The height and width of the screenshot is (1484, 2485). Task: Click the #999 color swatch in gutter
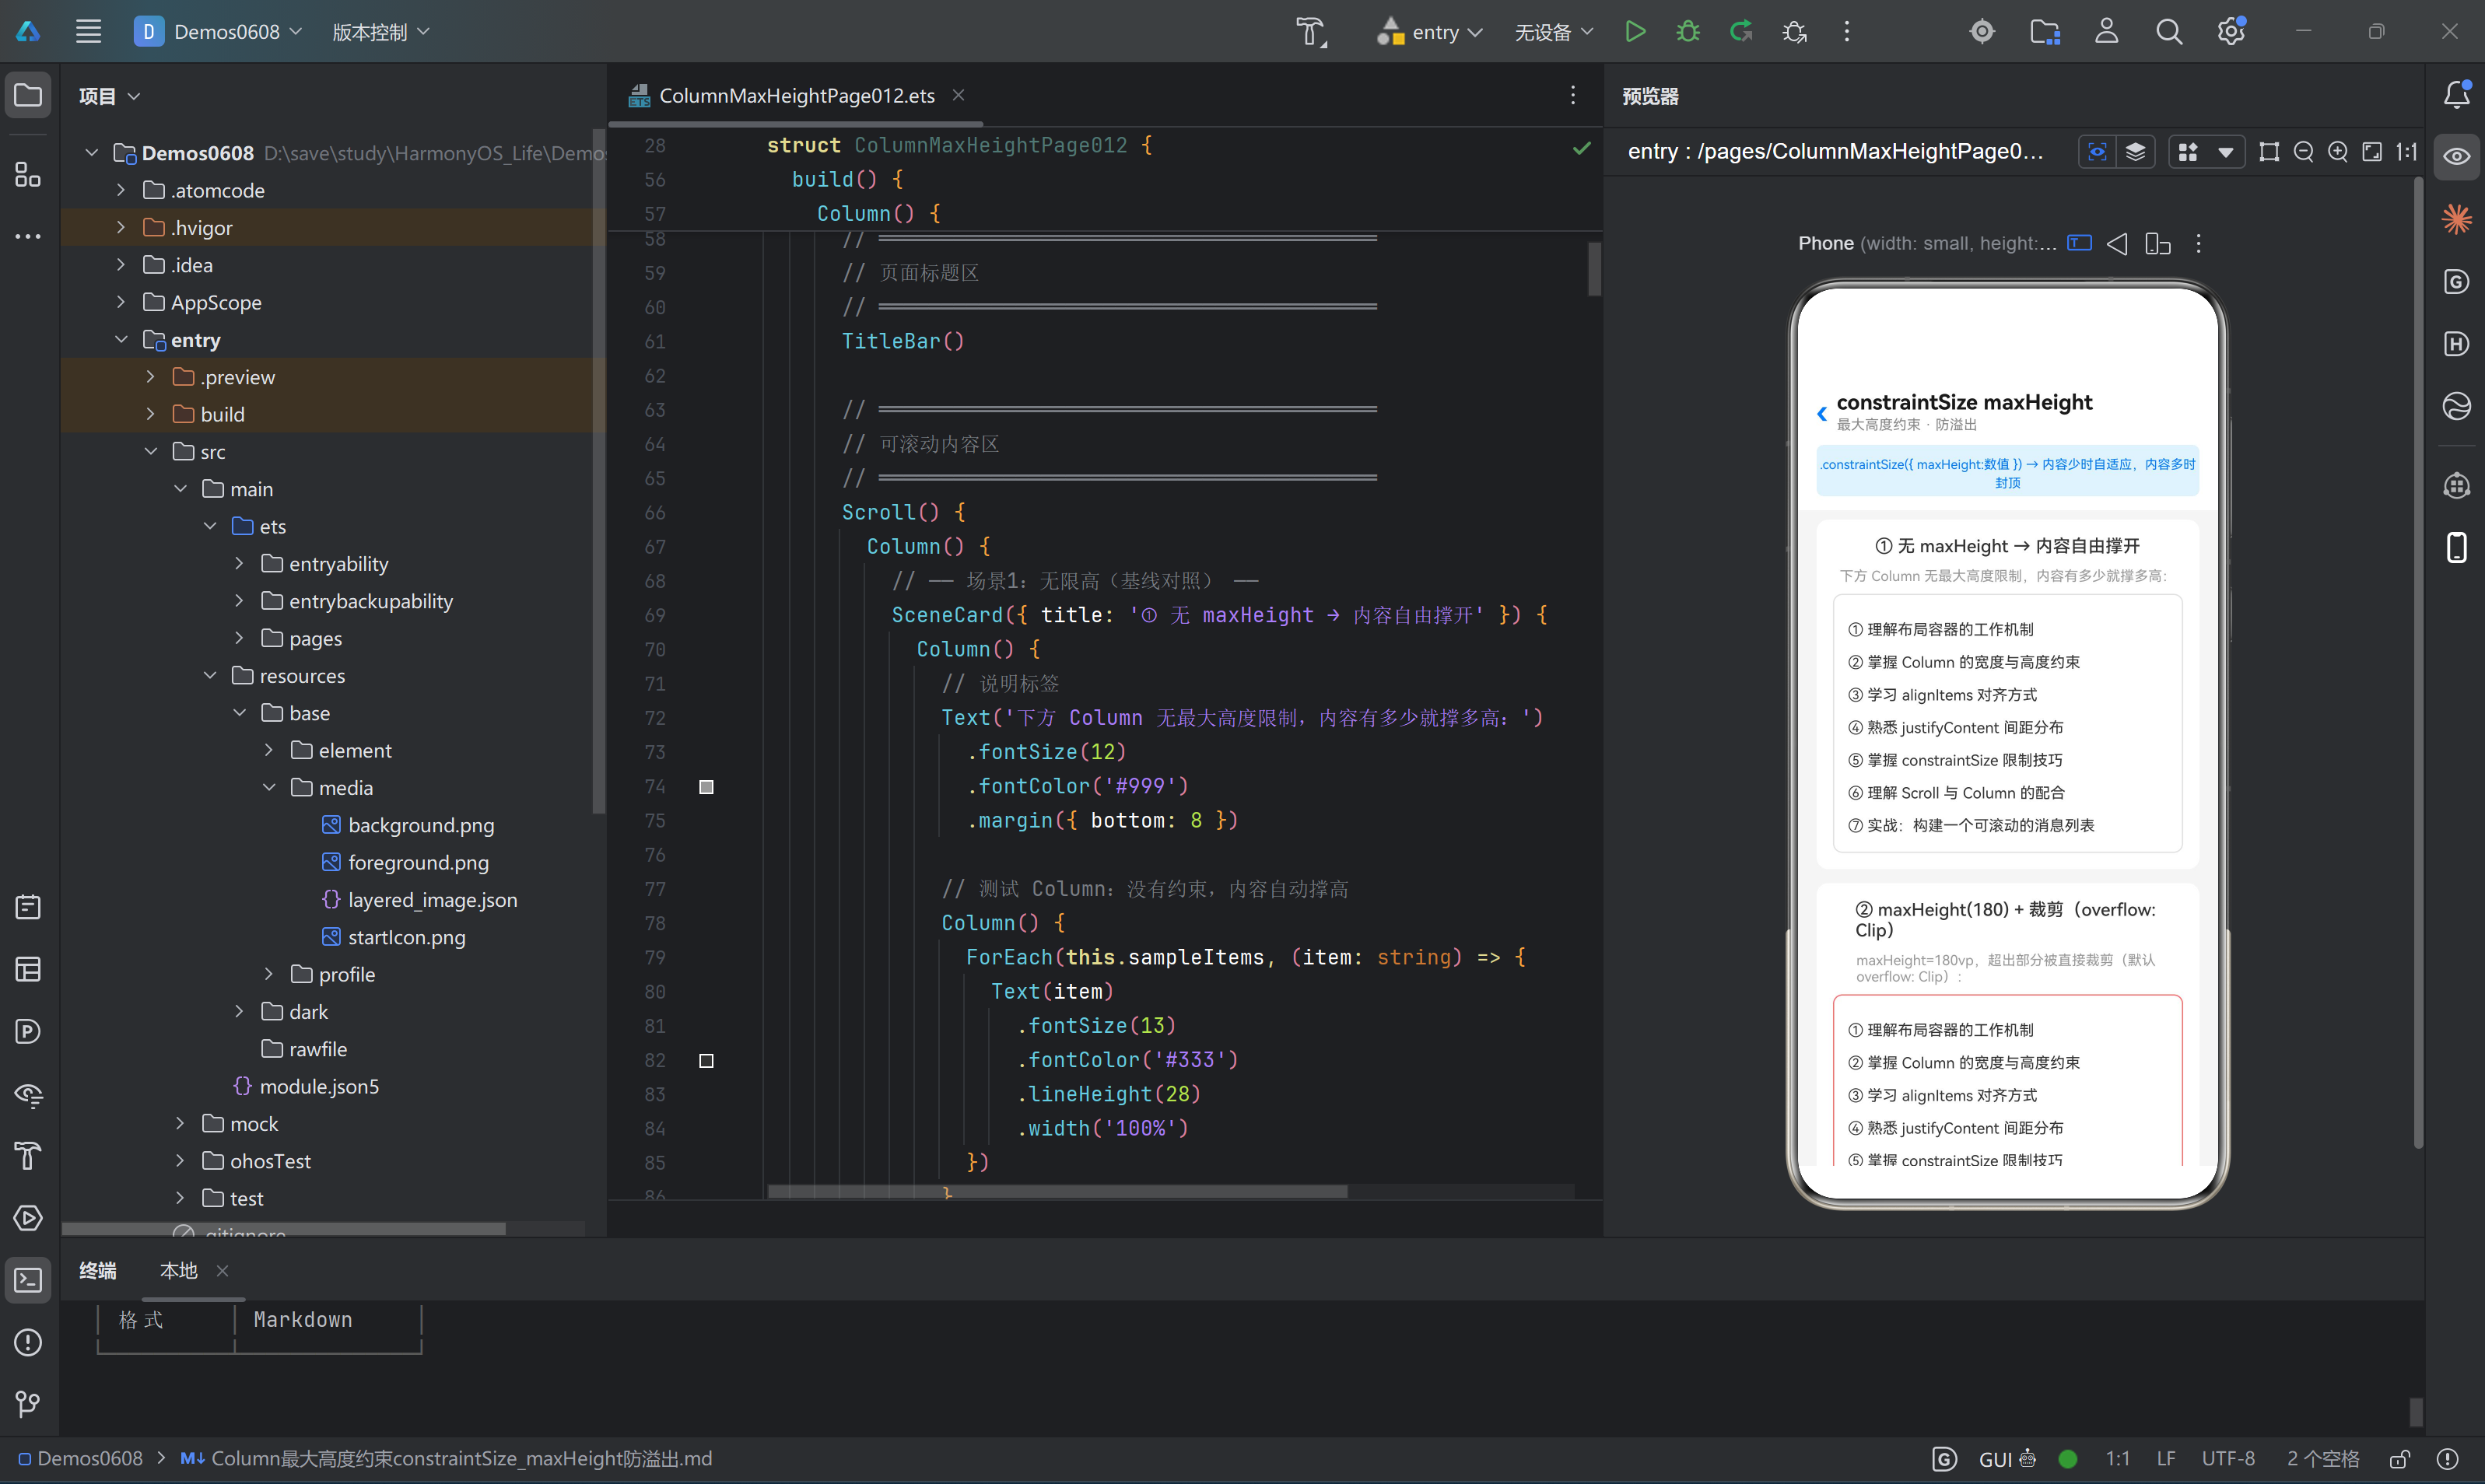click(x=706, y=787)
